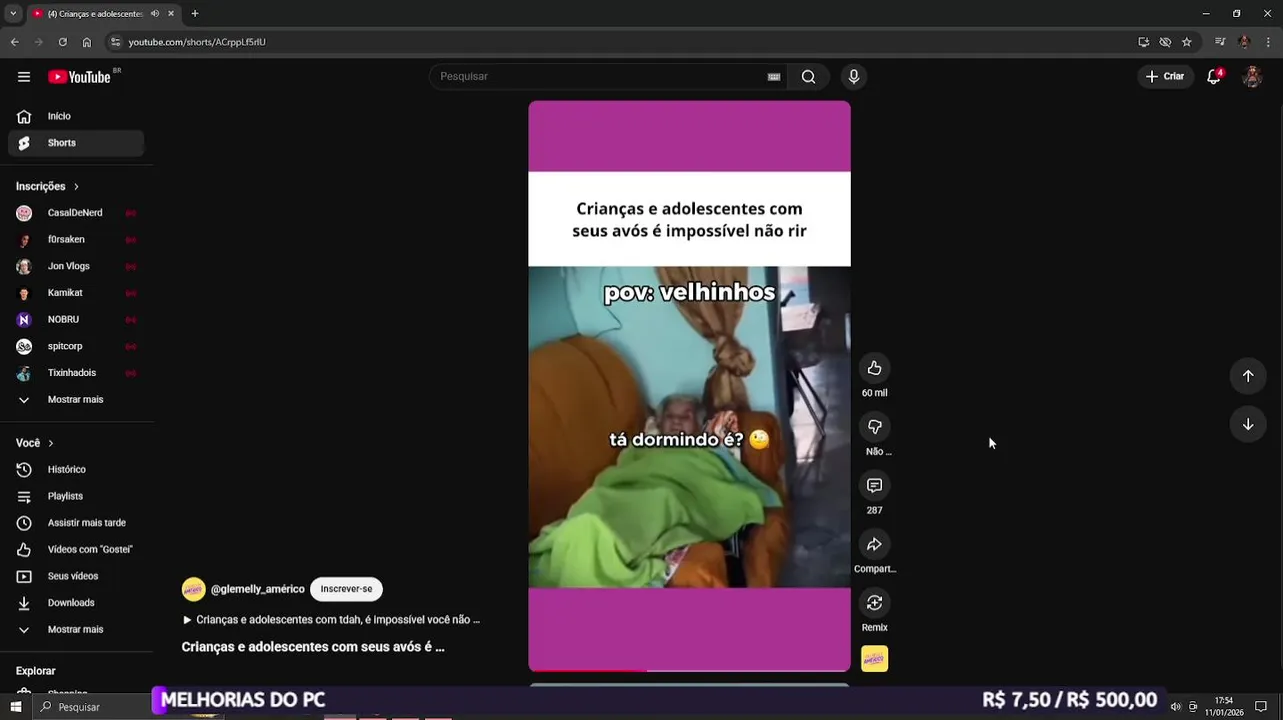Select Shorts in the sidebar

pyautogui.click(x=76, y=143)
